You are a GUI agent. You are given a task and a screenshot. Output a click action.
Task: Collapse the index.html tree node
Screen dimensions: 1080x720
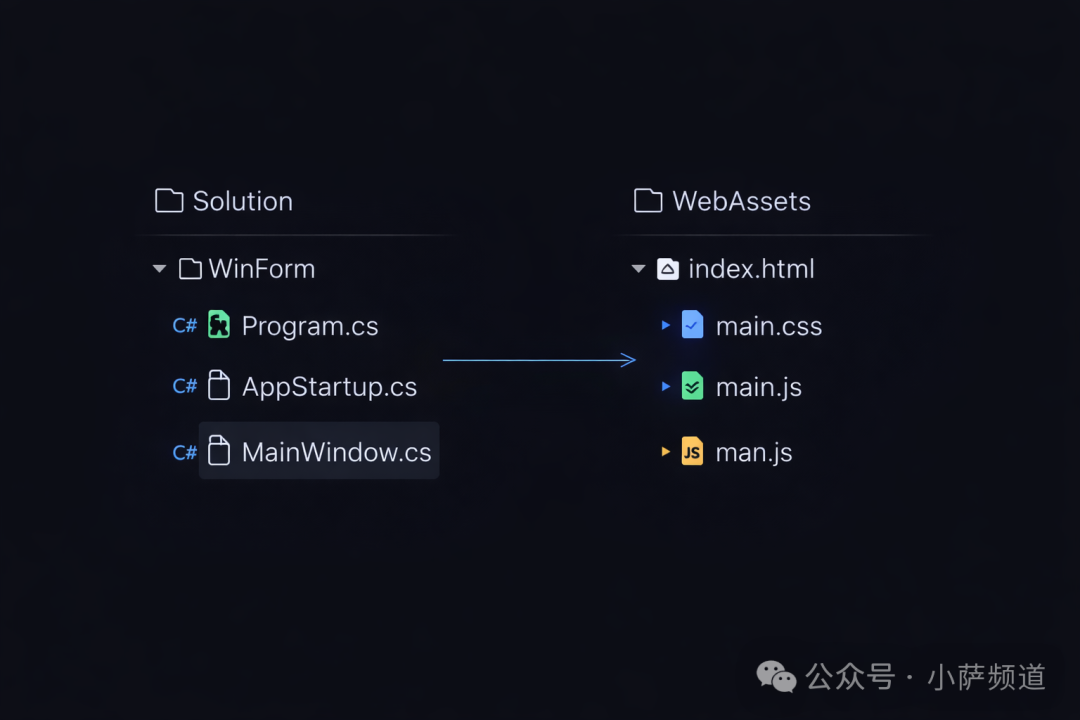coord(639,269)
